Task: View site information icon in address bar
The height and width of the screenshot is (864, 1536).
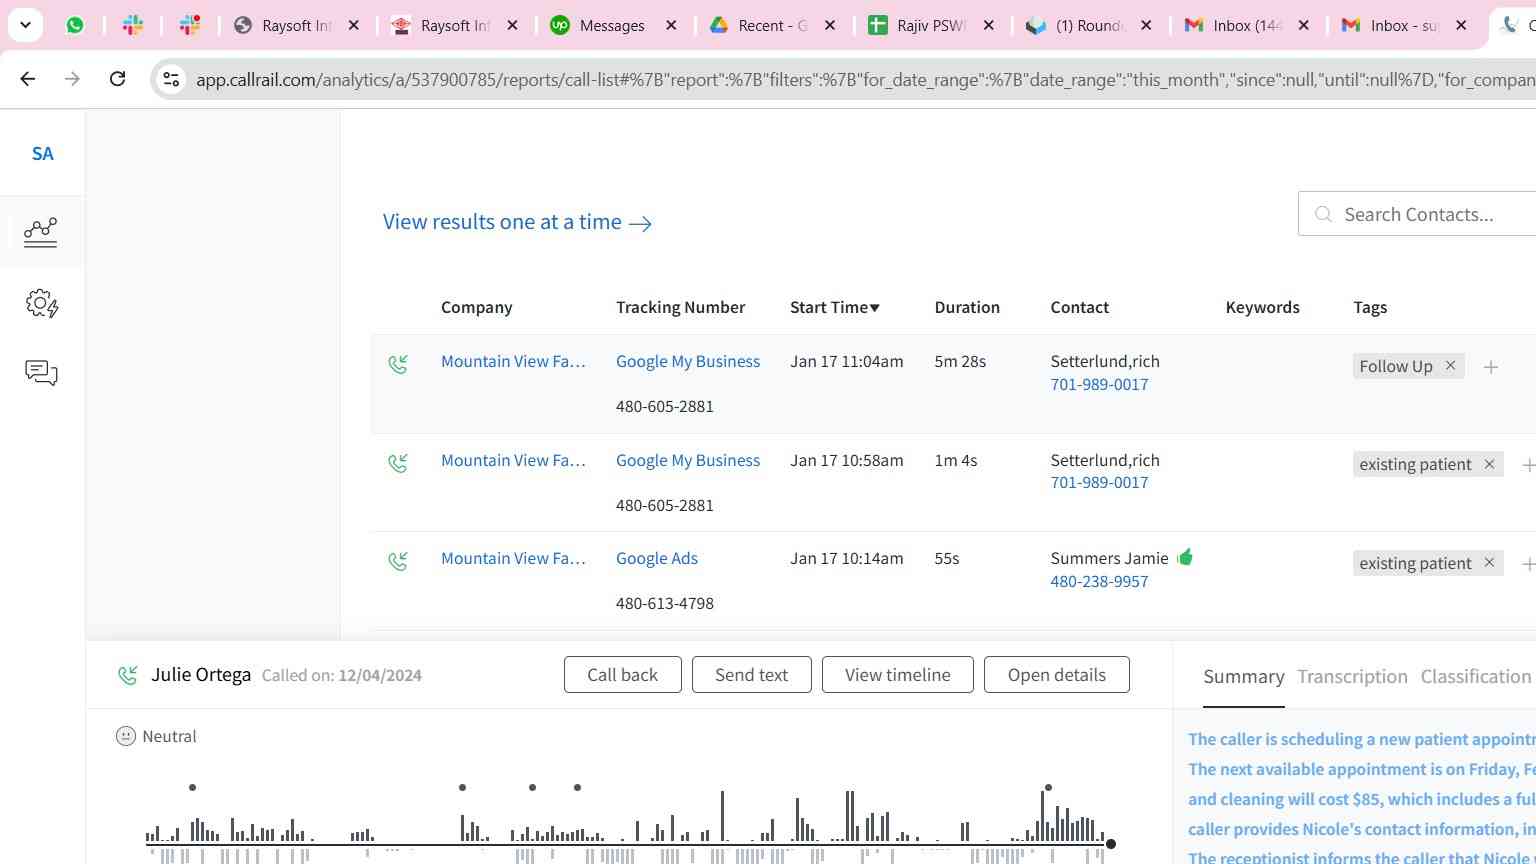Action: [x=171, y=79]
